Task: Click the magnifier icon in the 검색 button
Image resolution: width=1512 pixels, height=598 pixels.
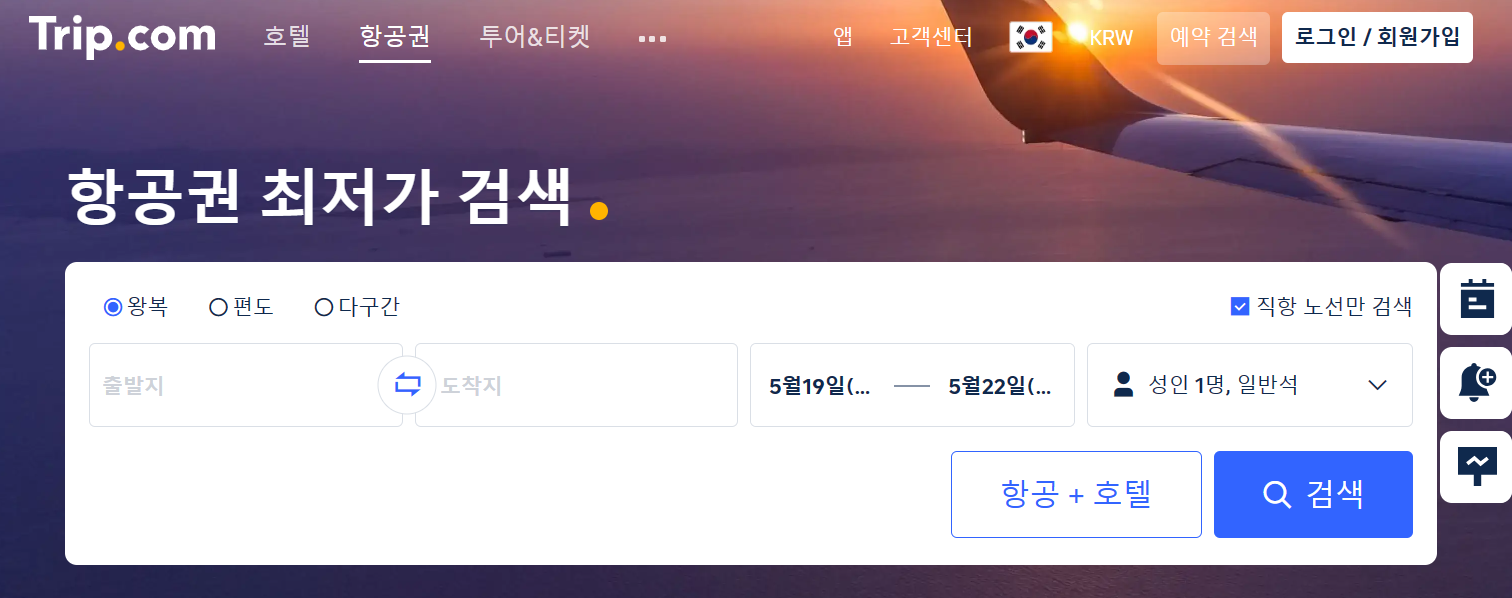Action: (x=1277, y=494)
